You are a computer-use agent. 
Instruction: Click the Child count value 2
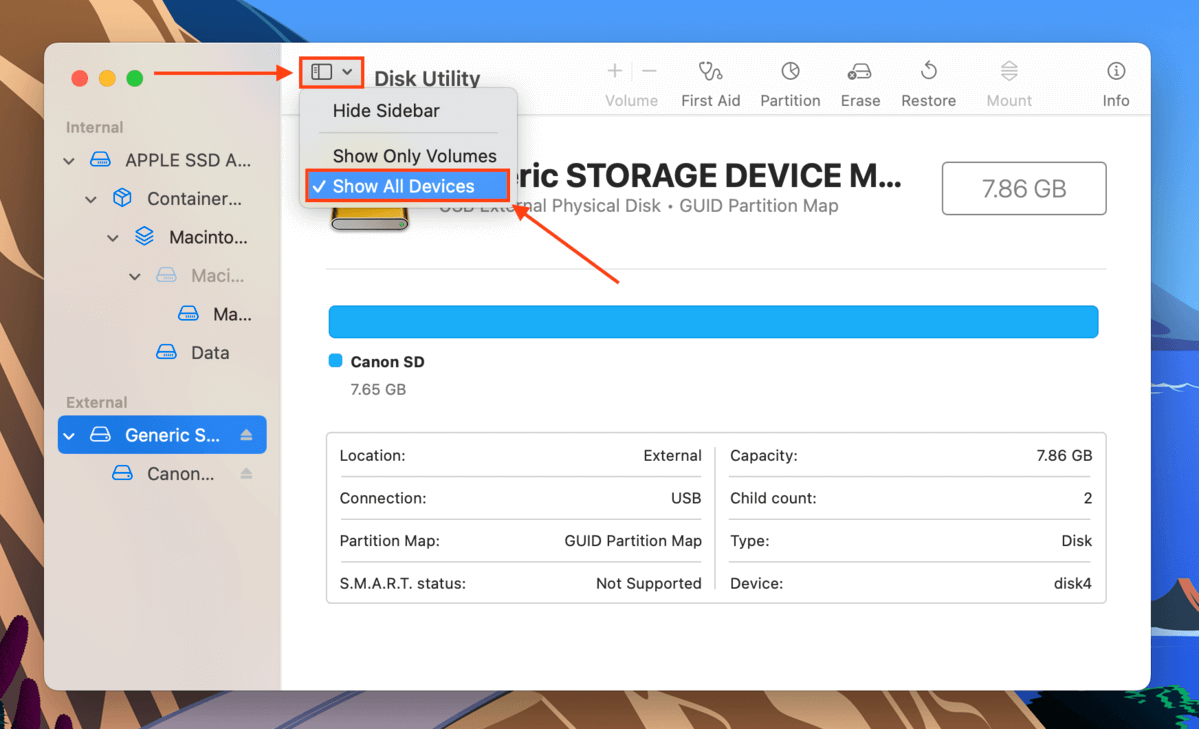click(x=1087, y=498)
